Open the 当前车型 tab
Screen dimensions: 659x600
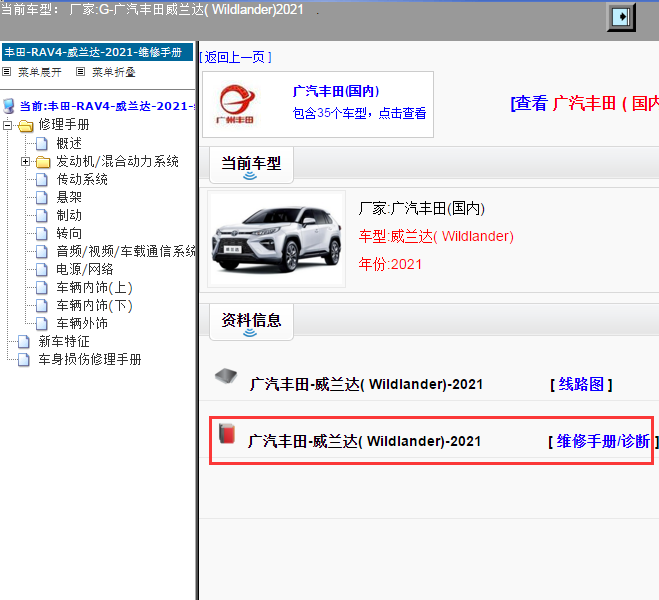click(251, 165)
